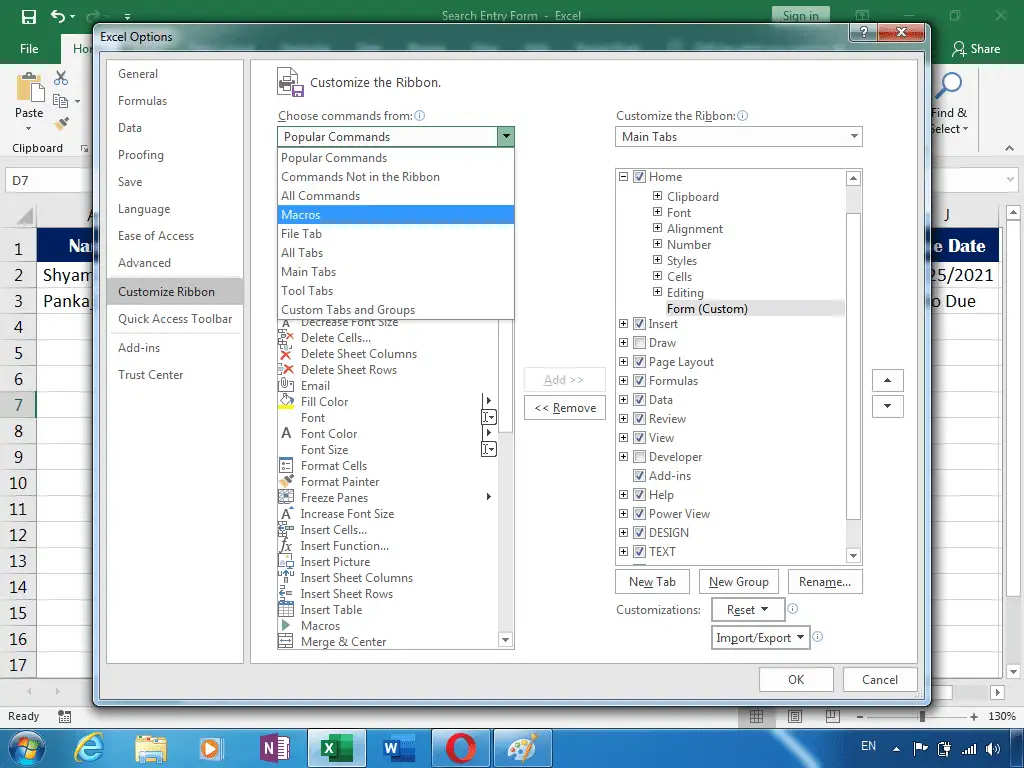Click the Remove button
1024x768 pixels.
pos(565,408)
